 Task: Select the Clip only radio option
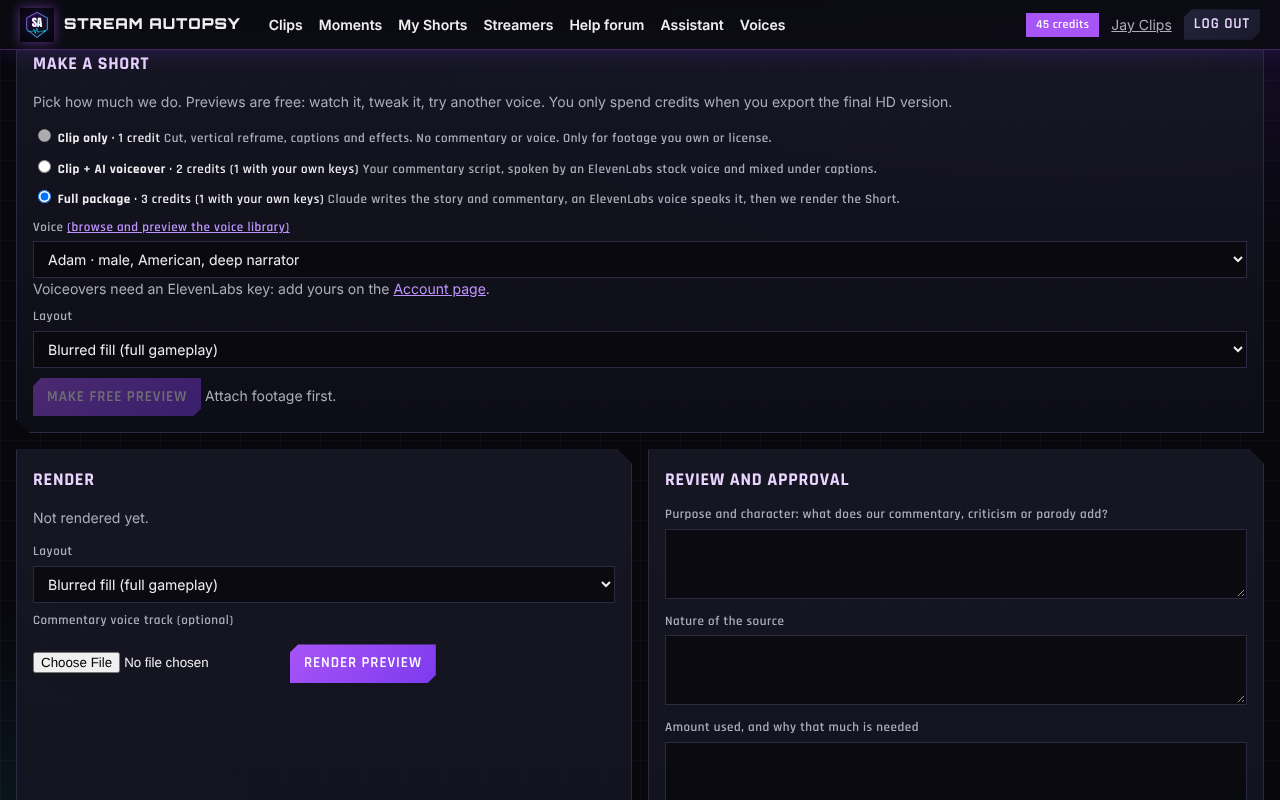coord(44,136)
